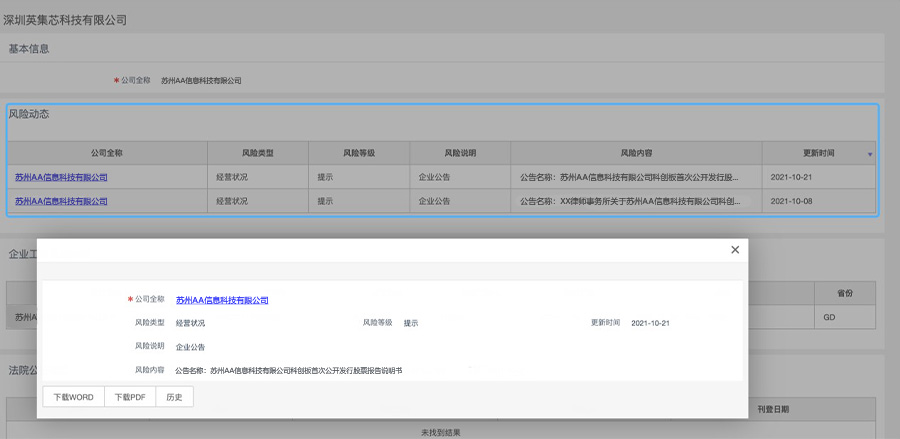Open company link in 2021-10-21 table row
Image resolution: width=900 pixels, height=439 pixels.
[x=61, y=177]
